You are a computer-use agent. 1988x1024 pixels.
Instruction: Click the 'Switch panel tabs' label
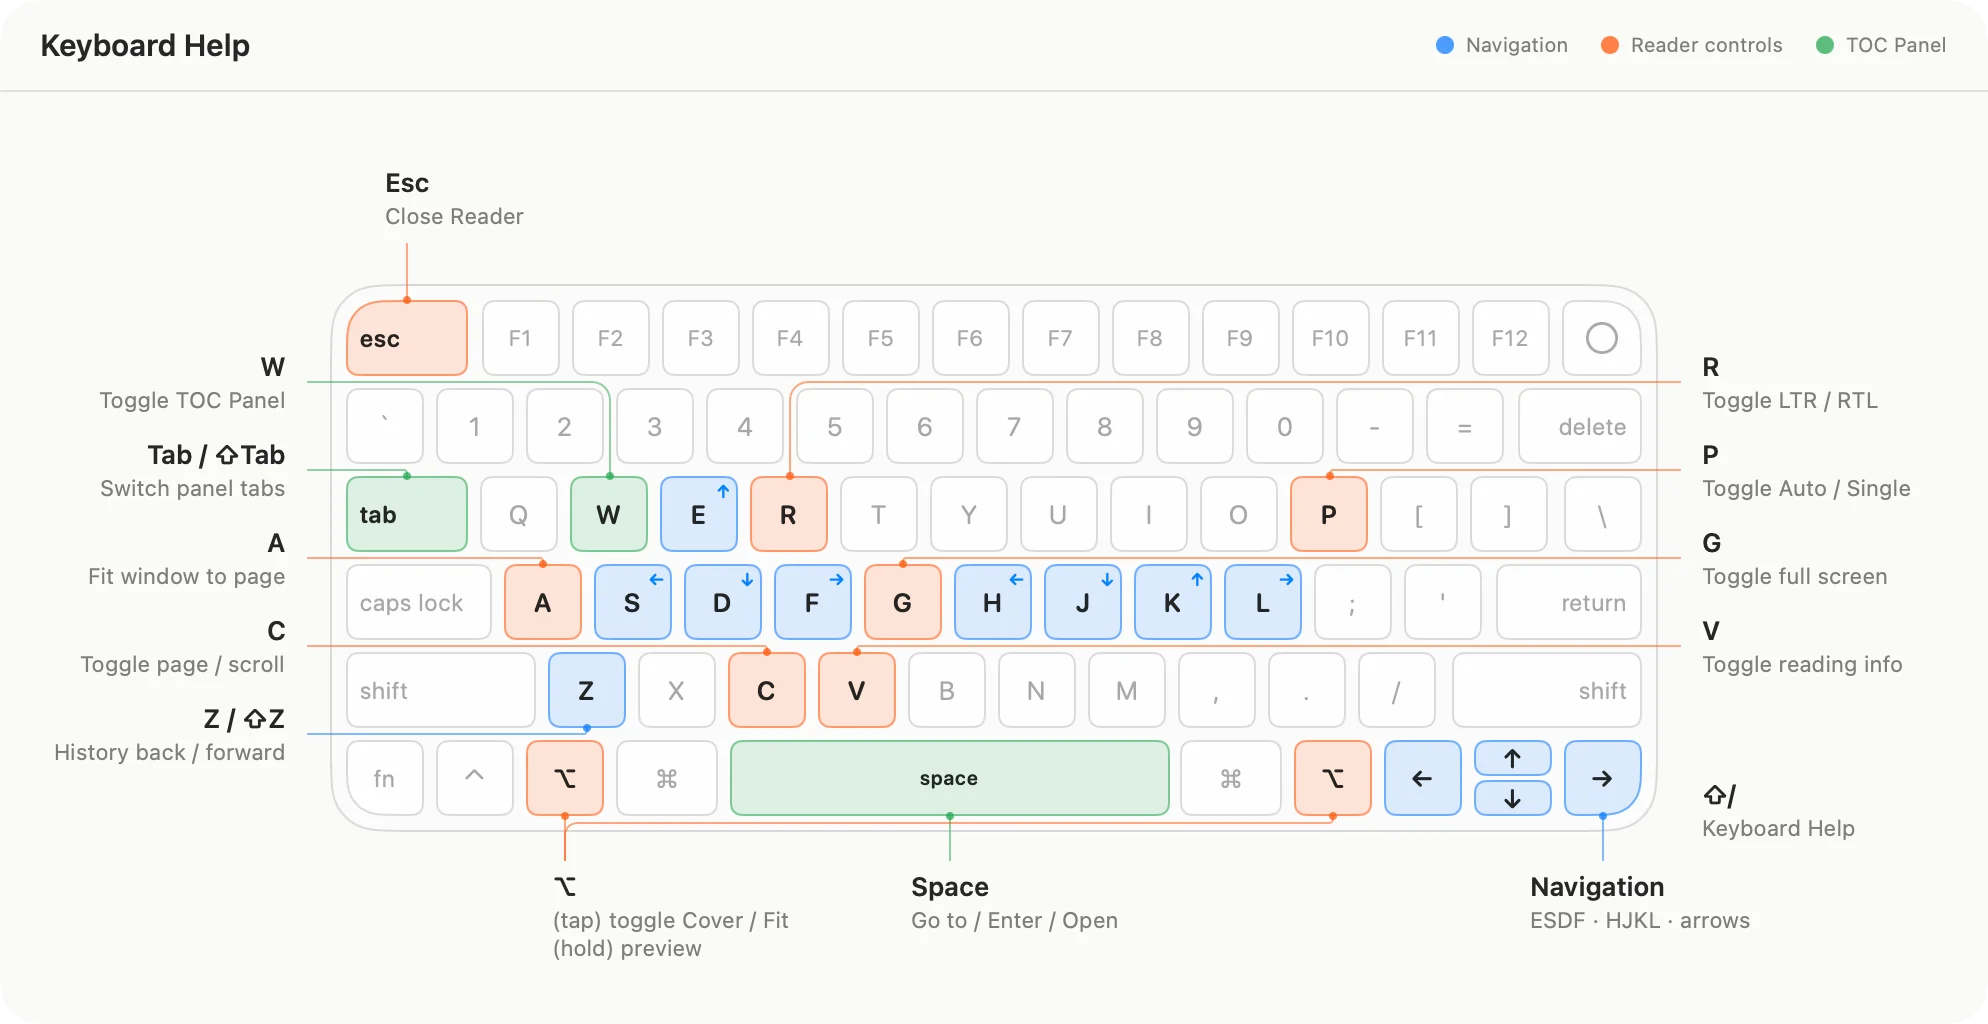pyautogui.click(x=192, y=488)
